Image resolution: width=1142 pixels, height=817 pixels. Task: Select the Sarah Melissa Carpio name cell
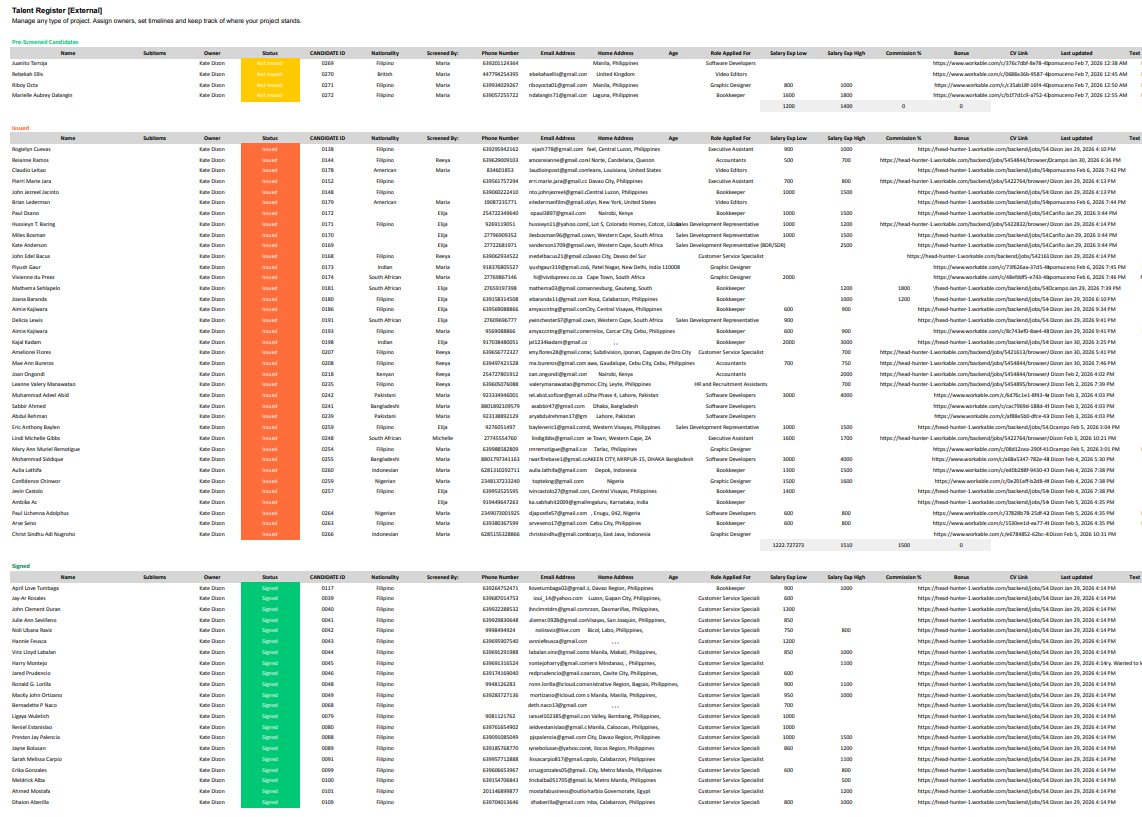click(36, 759)
